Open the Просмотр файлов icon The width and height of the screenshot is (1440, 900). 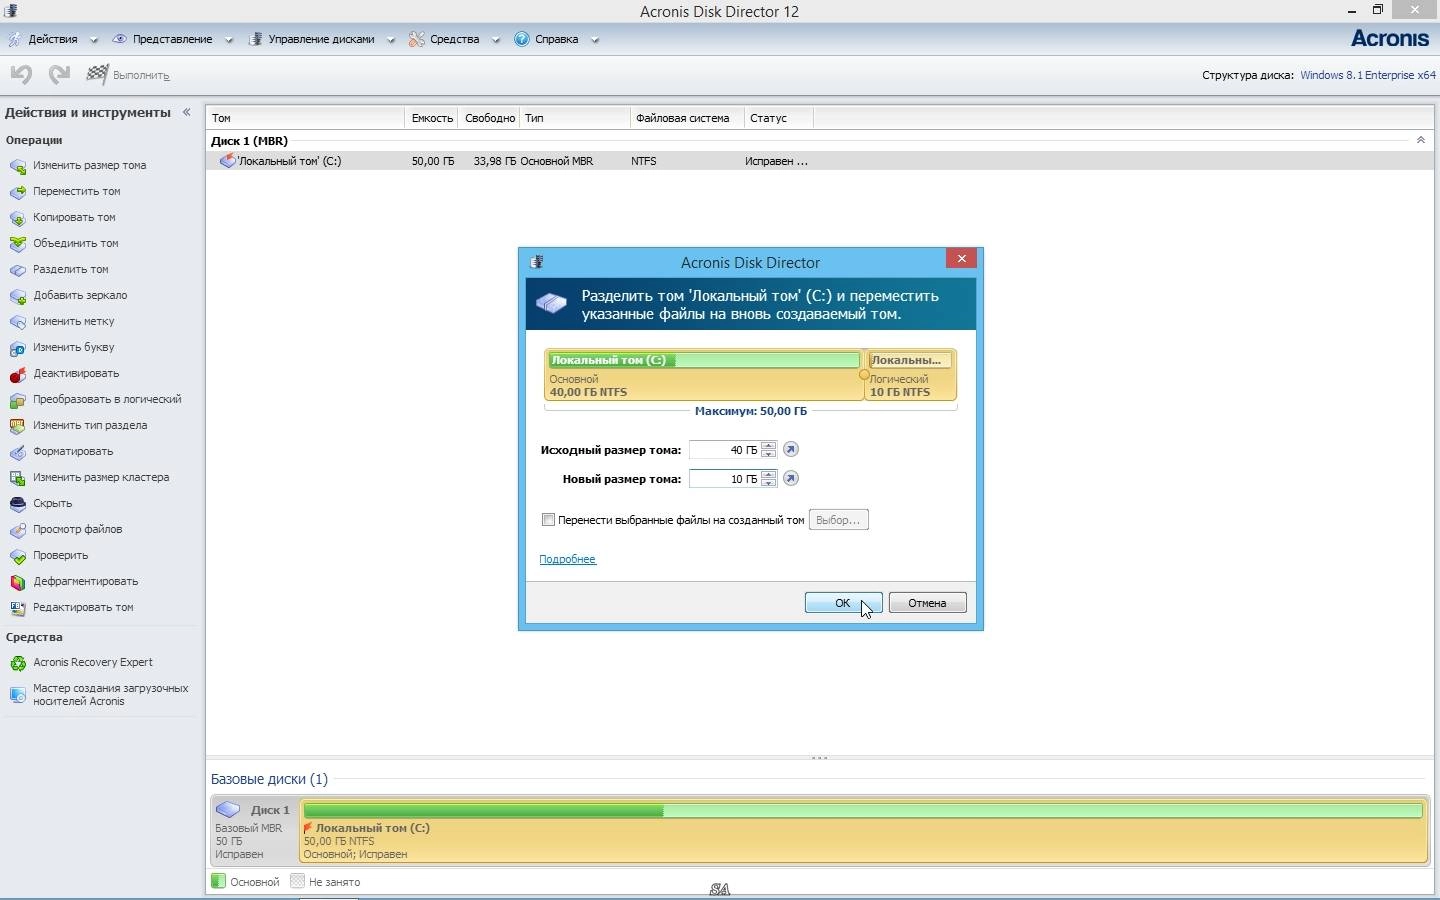(x=17, y=530)
